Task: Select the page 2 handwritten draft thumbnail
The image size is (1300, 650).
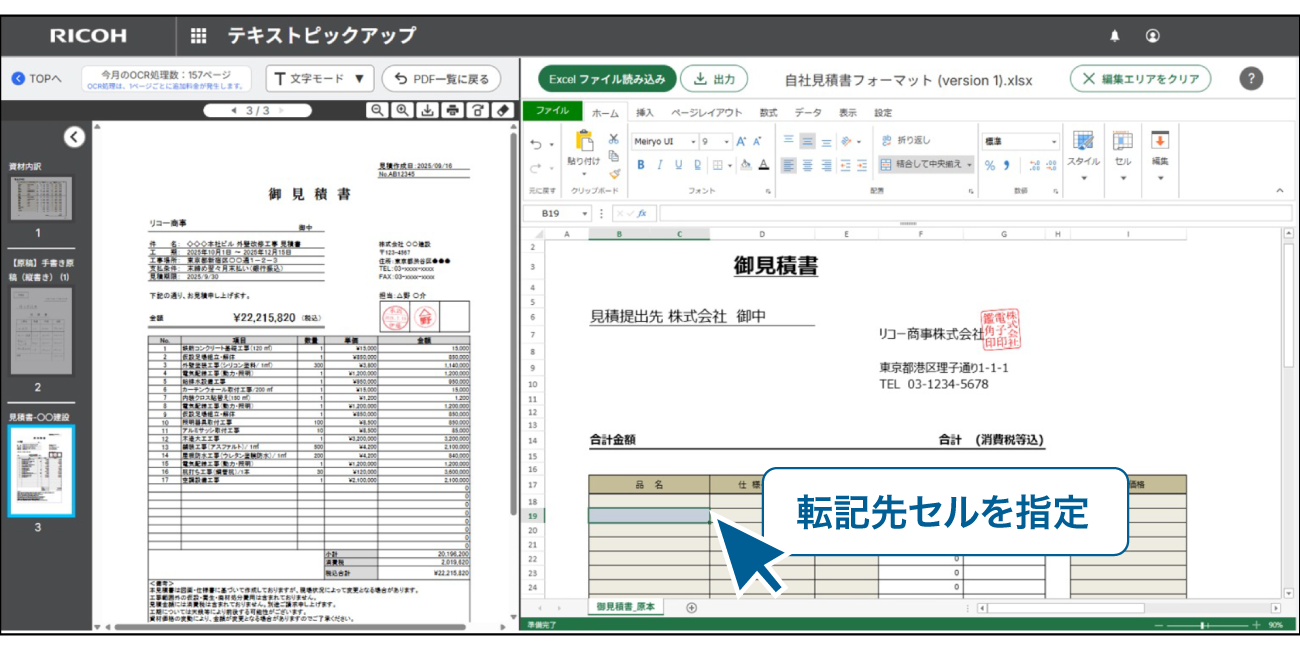Action: (40, 331)
